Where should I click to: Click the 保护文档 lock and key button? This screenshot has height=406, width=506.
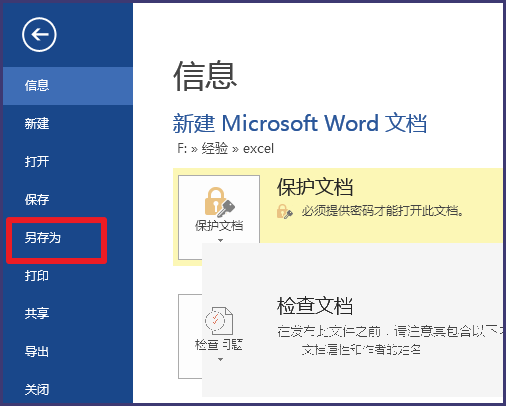[219, 217]
